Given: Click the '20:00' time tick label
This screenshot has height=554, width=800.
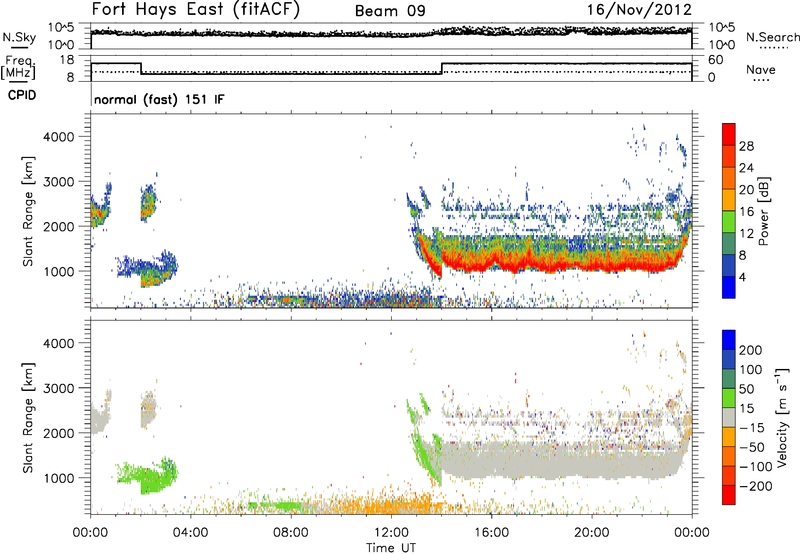Looking at the screenshot, I should [591, 533].
